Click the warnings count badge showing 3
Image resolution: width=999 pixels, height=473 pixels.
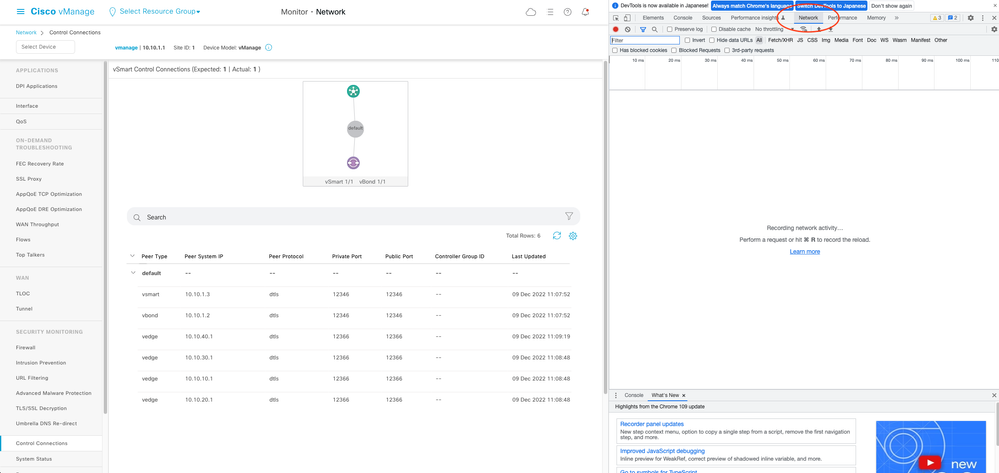937,18
